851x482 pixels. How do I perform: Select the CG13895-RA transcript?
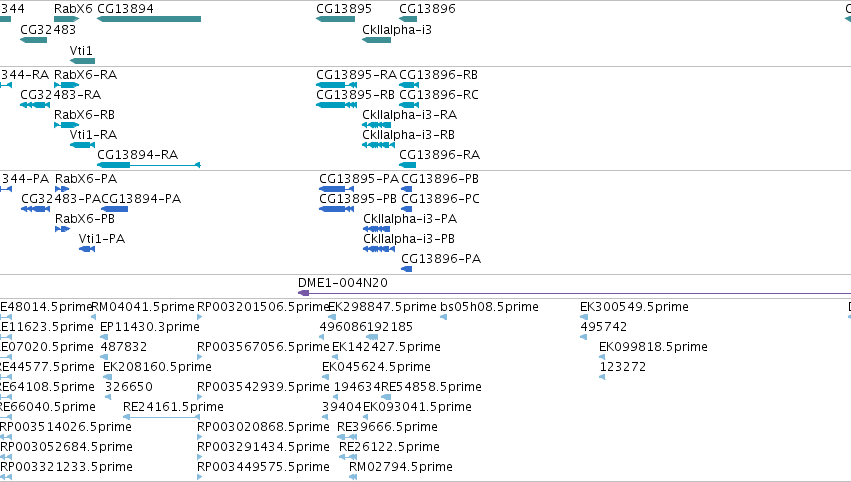[x=336, y=85]
